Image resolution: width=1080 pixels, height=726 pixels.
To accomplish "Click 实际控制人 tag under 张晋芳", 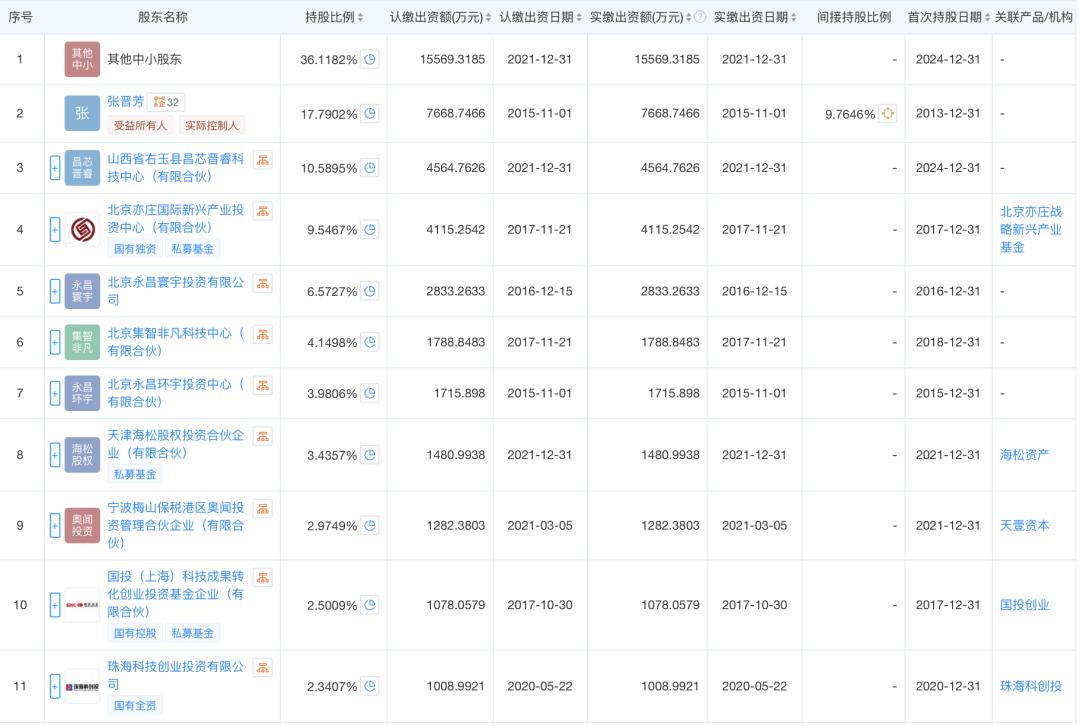I will tap(212, 126).
